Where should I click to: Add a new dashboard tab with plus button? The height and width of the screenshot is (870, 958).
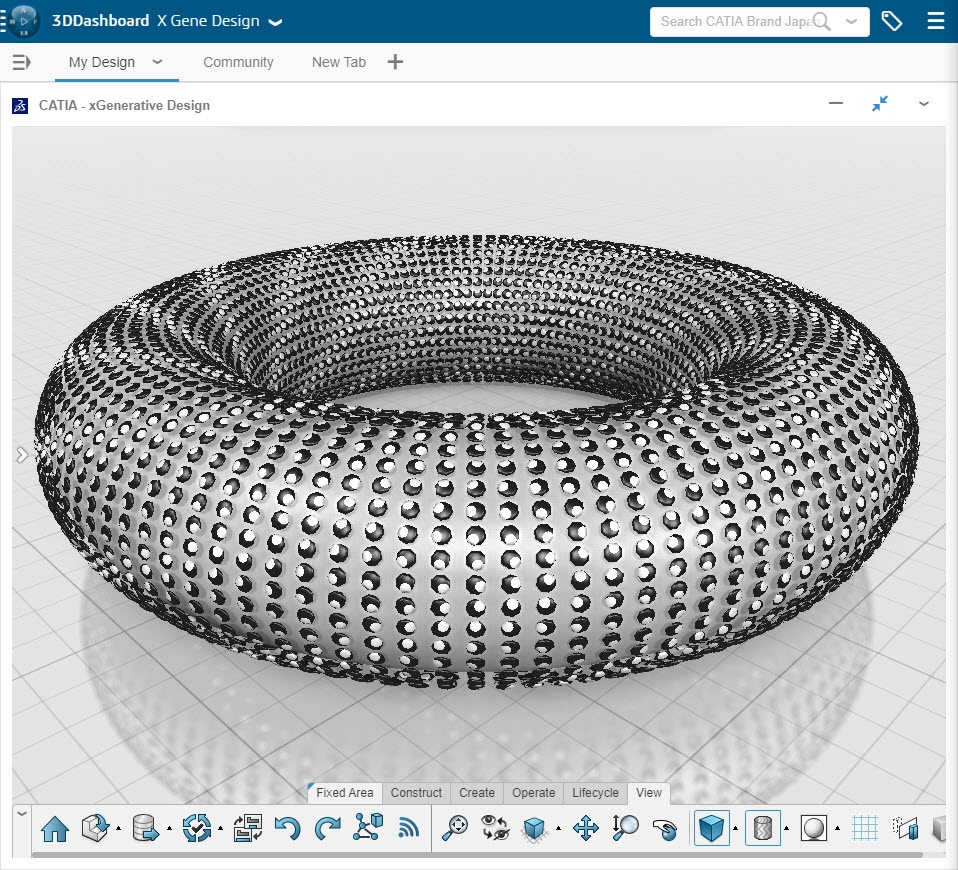point(395,62)
